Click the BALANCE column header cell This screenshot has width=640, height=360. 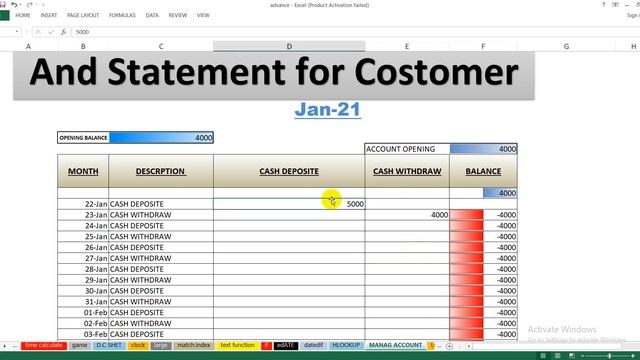(x=483, y=171)
